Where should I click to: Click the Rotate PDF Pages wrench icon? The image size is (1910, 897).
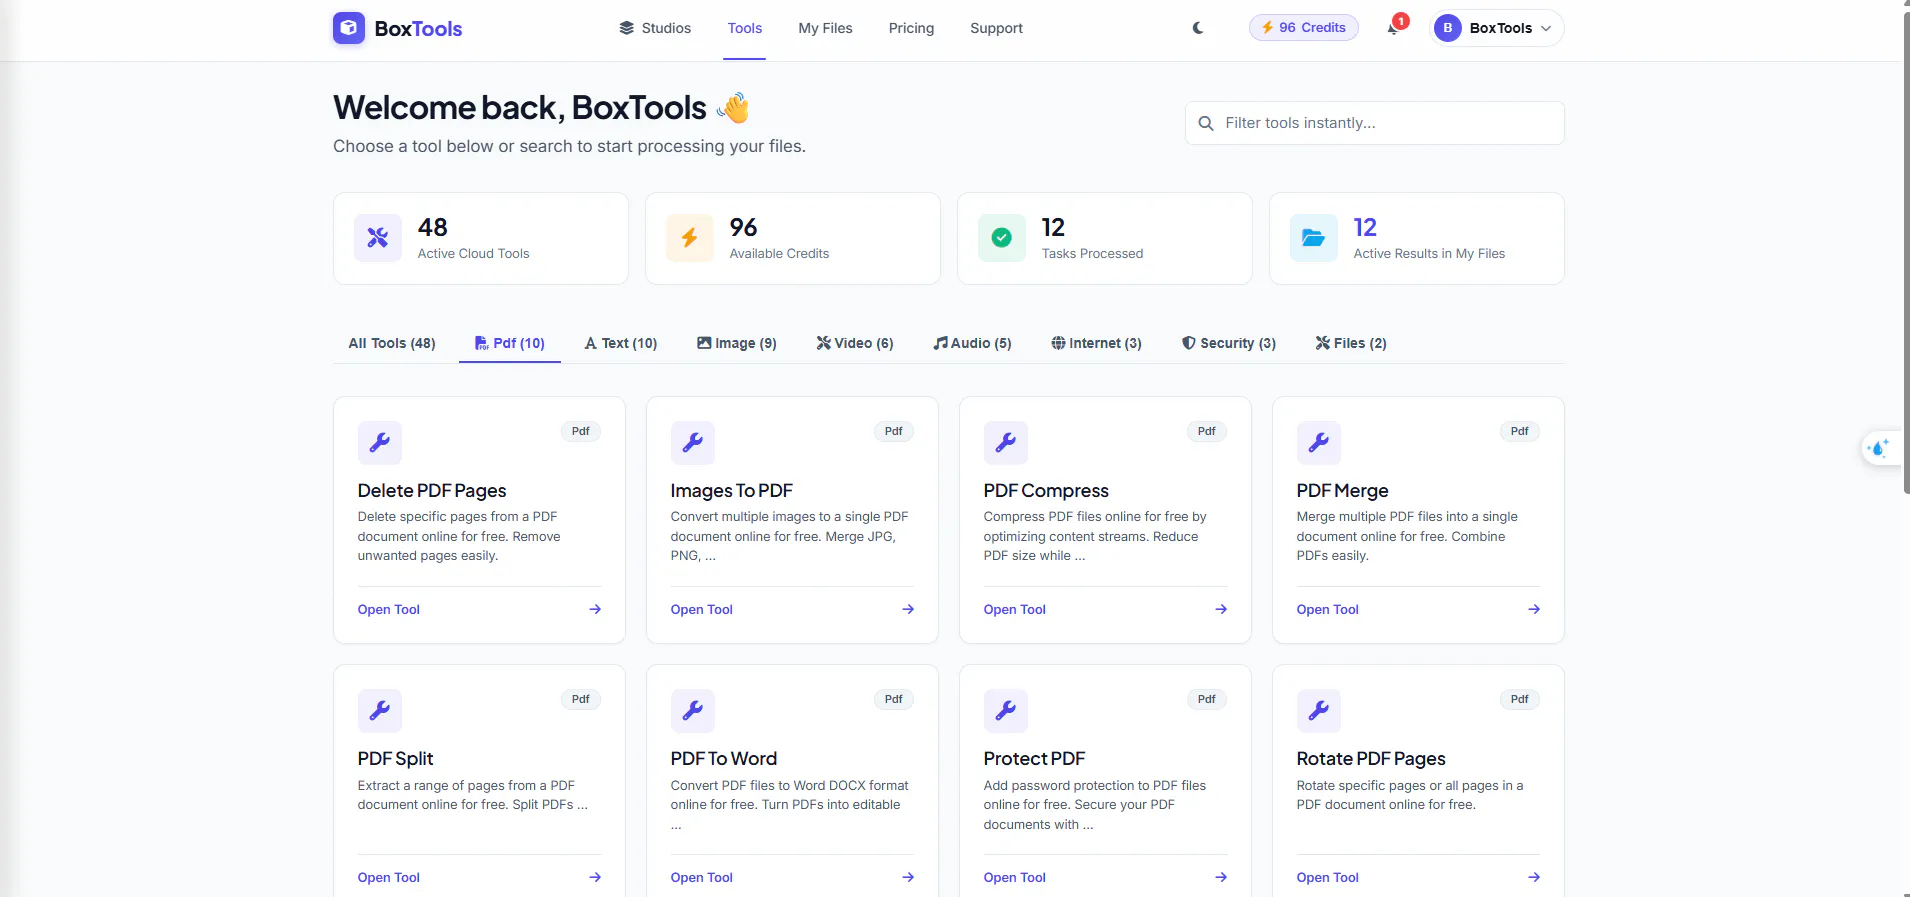pos(1319,711)
